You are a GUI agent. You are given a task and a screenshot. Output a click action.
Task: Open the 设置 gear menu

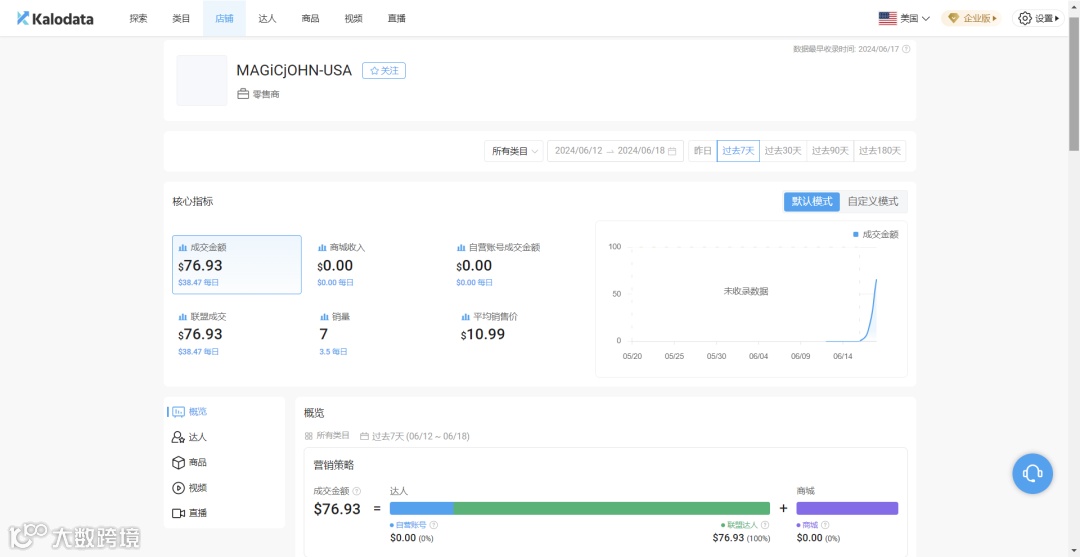click(1039, 19)
